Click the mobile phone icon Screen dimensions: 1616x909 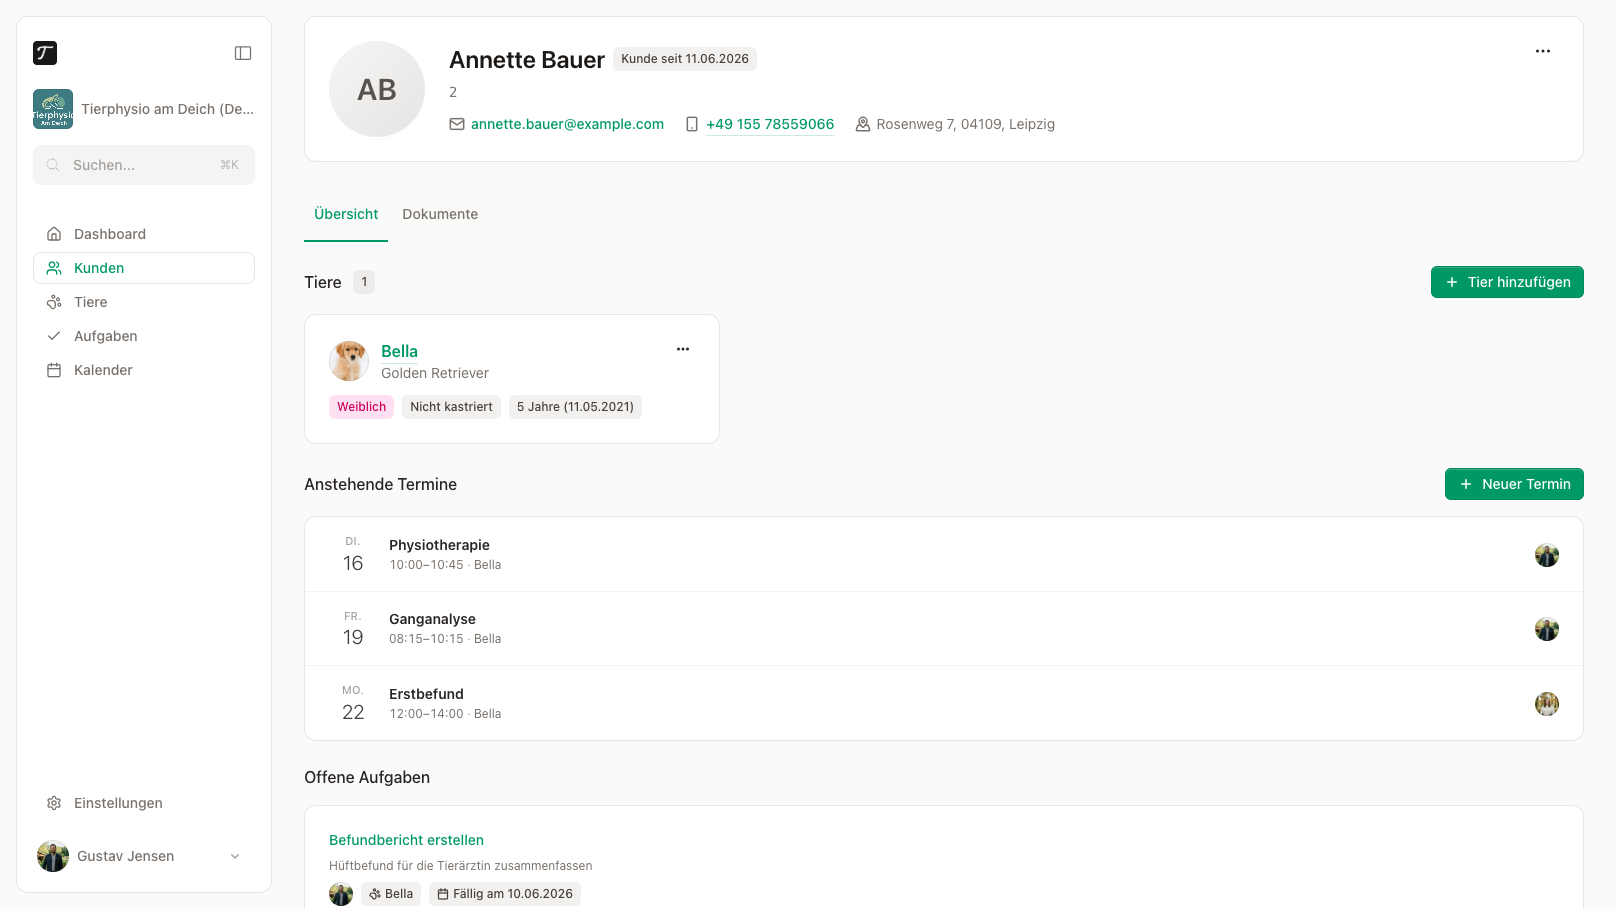692,124
